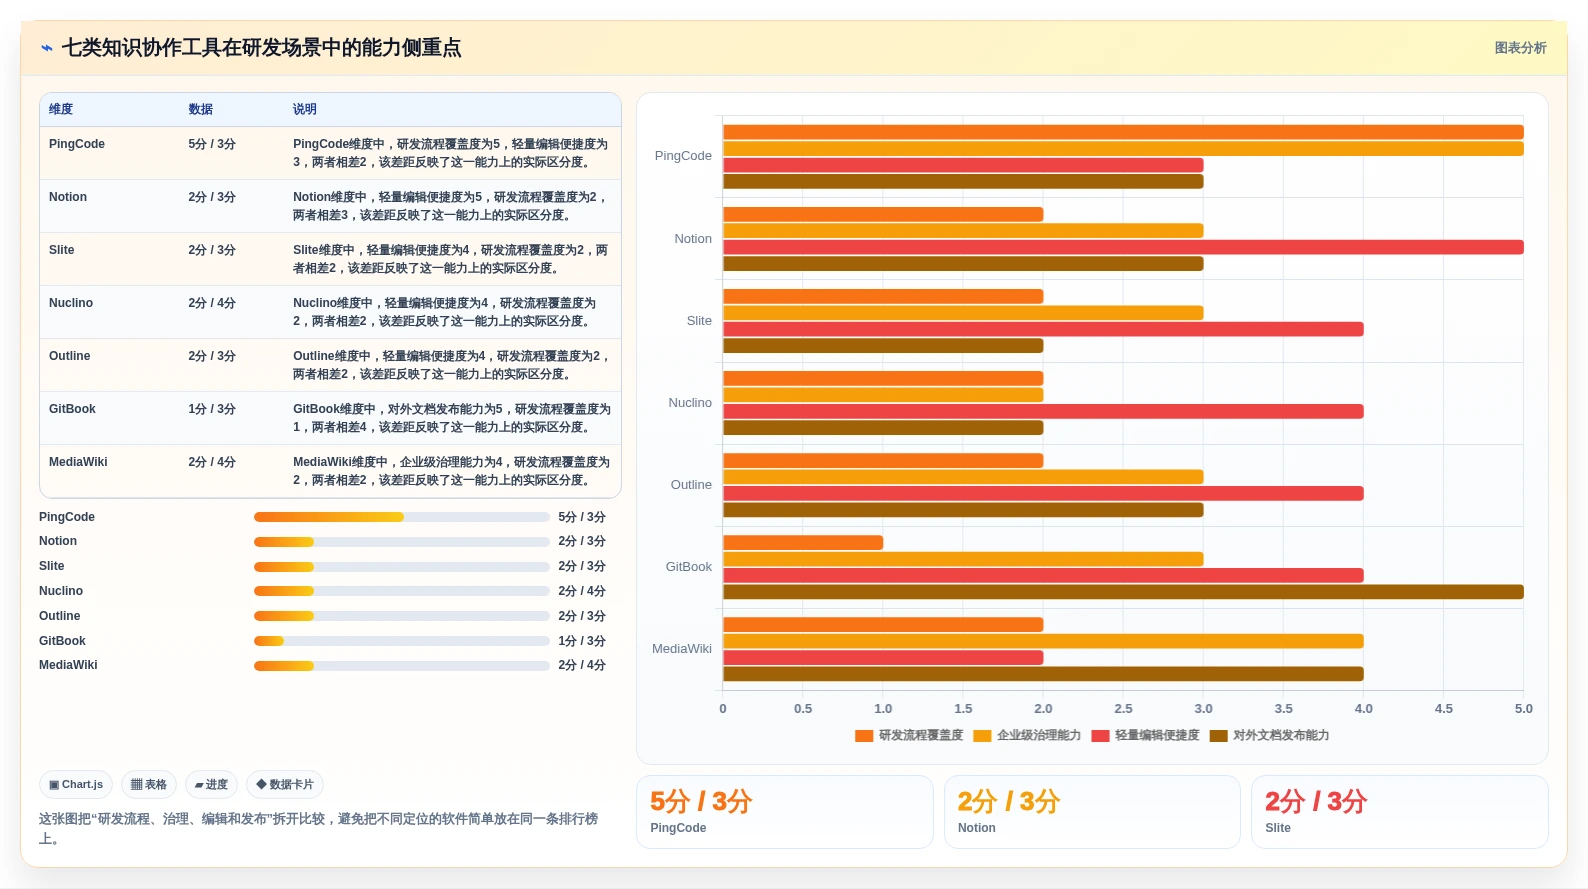This screenshot has height=889, width=1588.
Task: Click the 图表分析 label in the header
Action: 1520,48
